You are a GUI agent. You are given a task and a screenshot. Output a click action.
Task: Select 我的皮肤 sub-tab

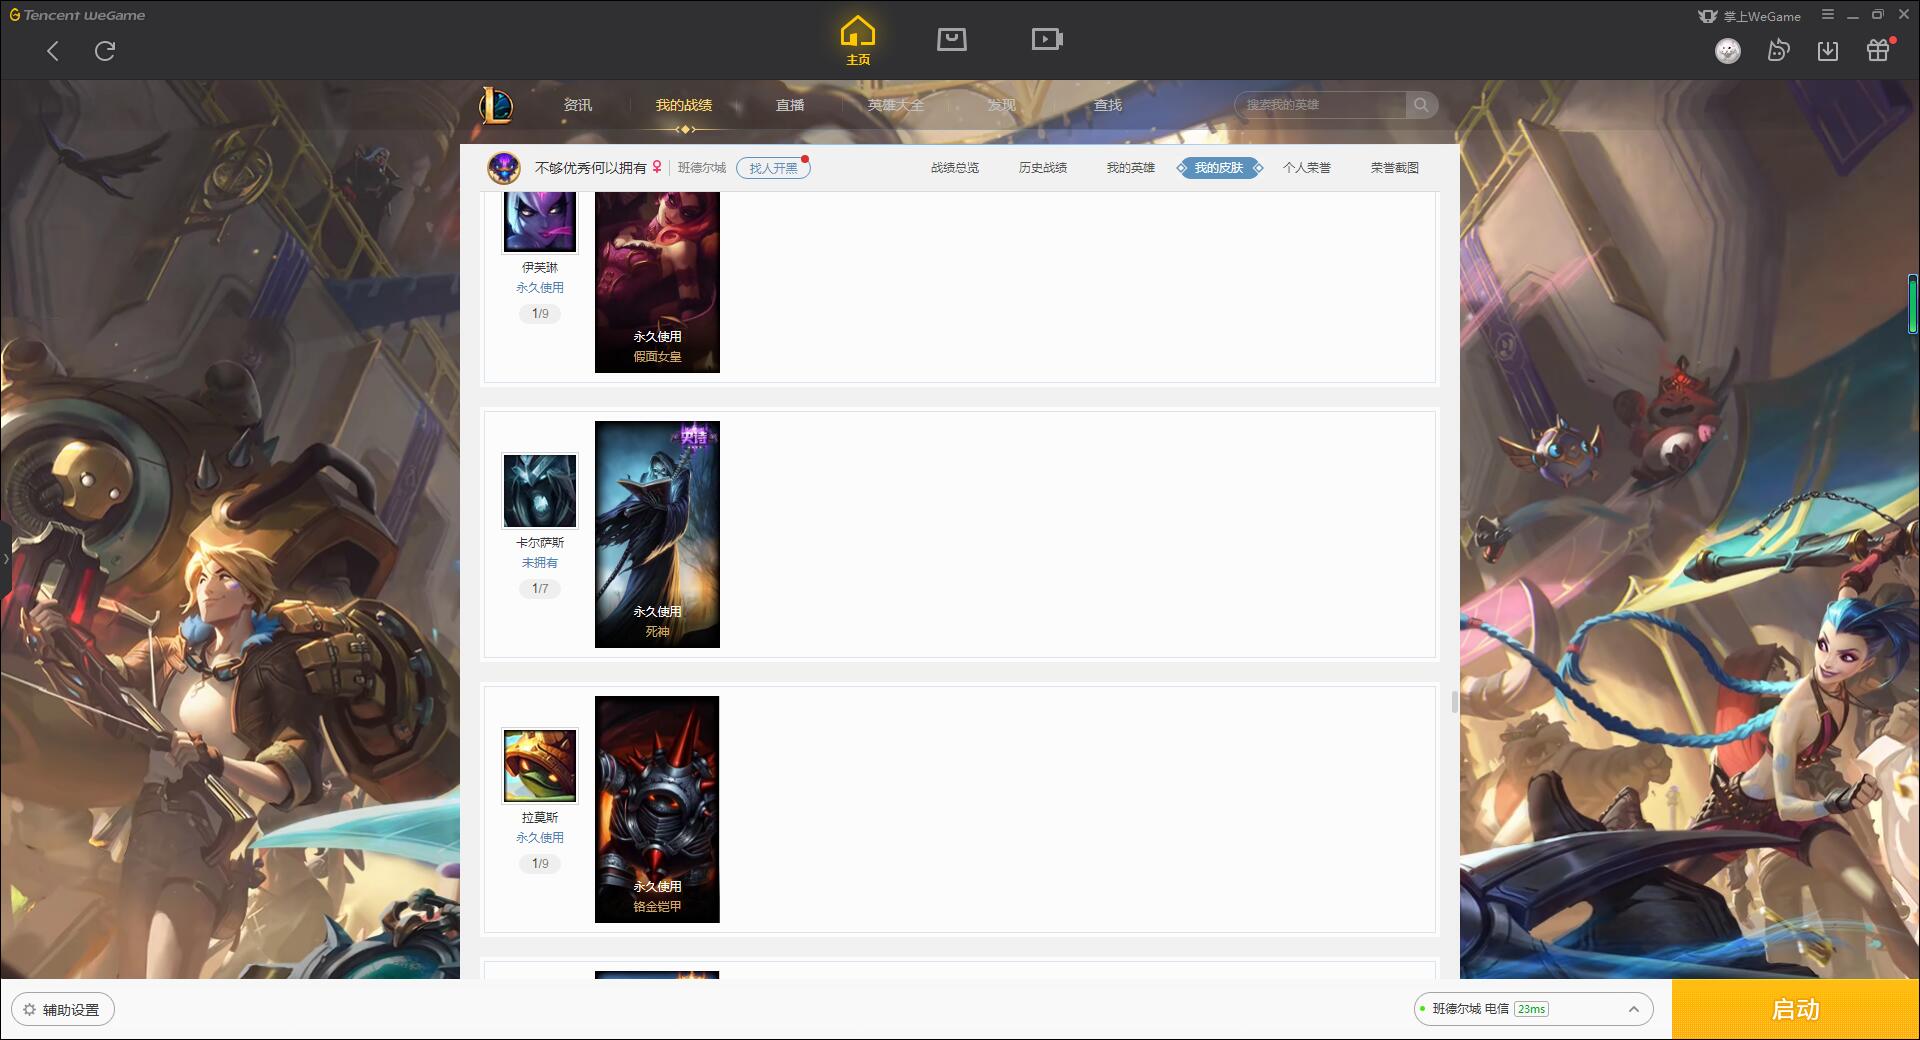pos(1219,168)
